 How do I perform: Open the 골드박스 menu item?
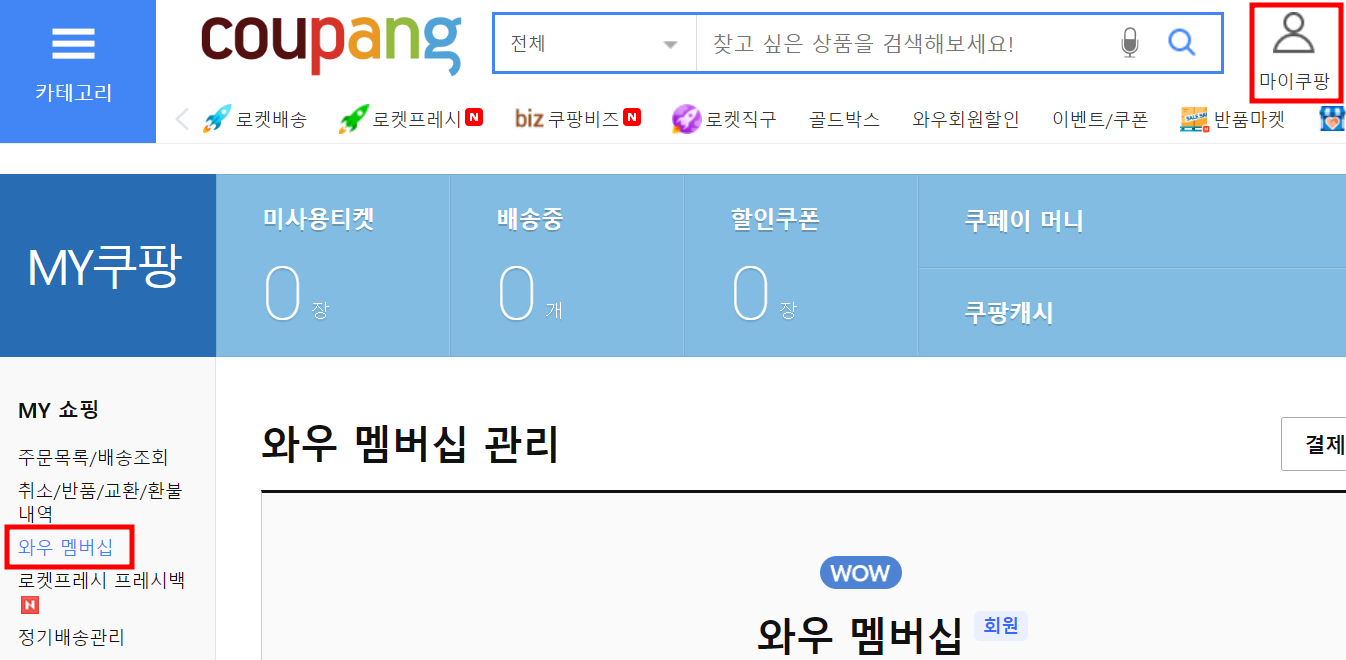[843, 118]
